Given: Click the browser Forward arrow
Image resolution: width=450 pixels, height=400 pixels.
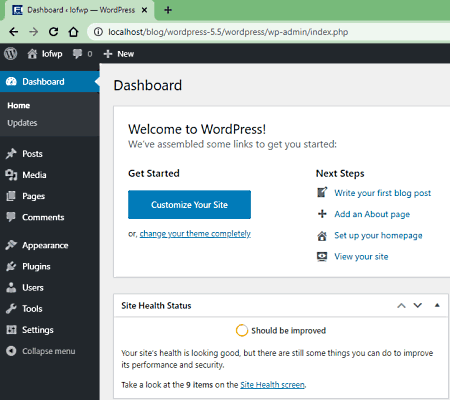Looking at the screenshot, I should click(x=33, y=32).
